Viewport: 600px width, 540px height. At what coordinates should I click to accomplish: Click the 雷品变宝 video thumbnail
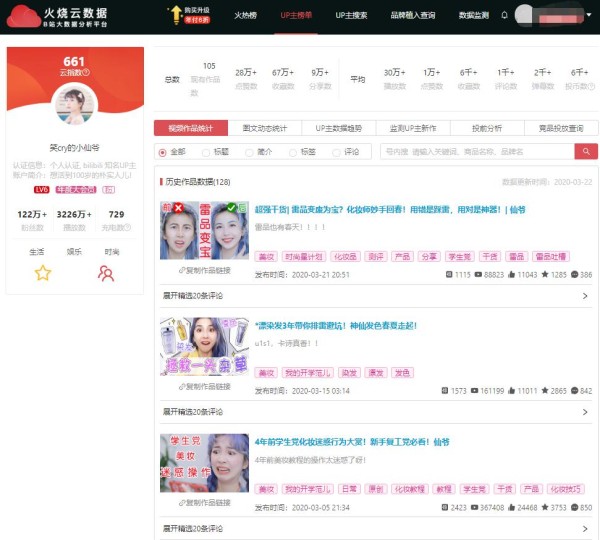tap(204, 230)
